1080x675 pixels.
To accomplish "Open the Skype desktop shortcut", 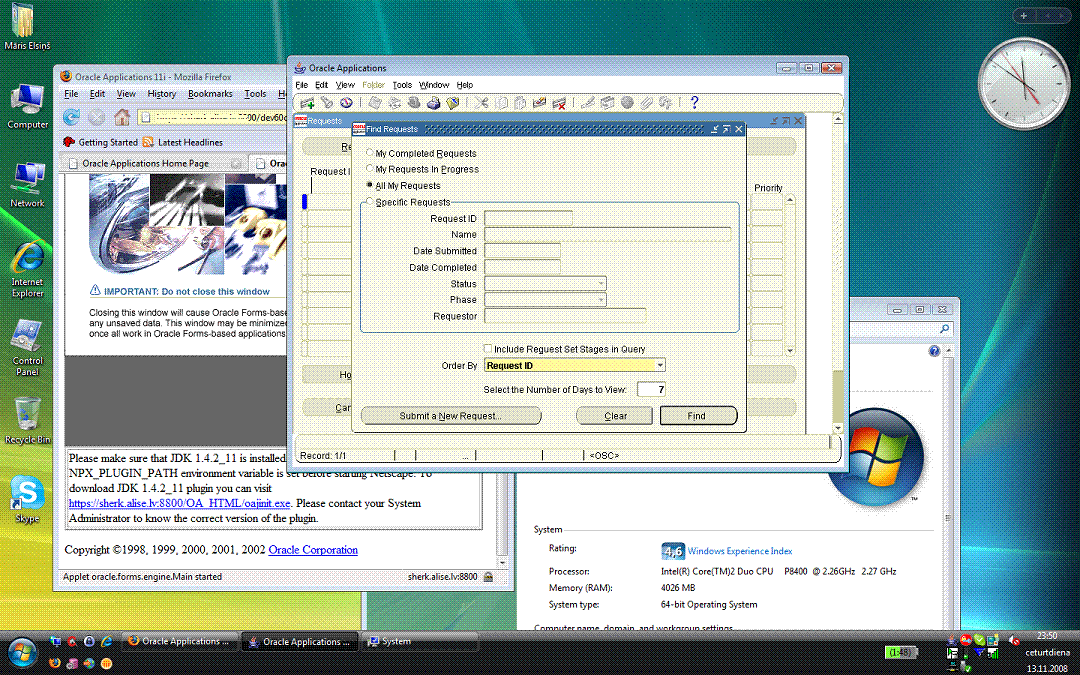I will pos(28,499).
